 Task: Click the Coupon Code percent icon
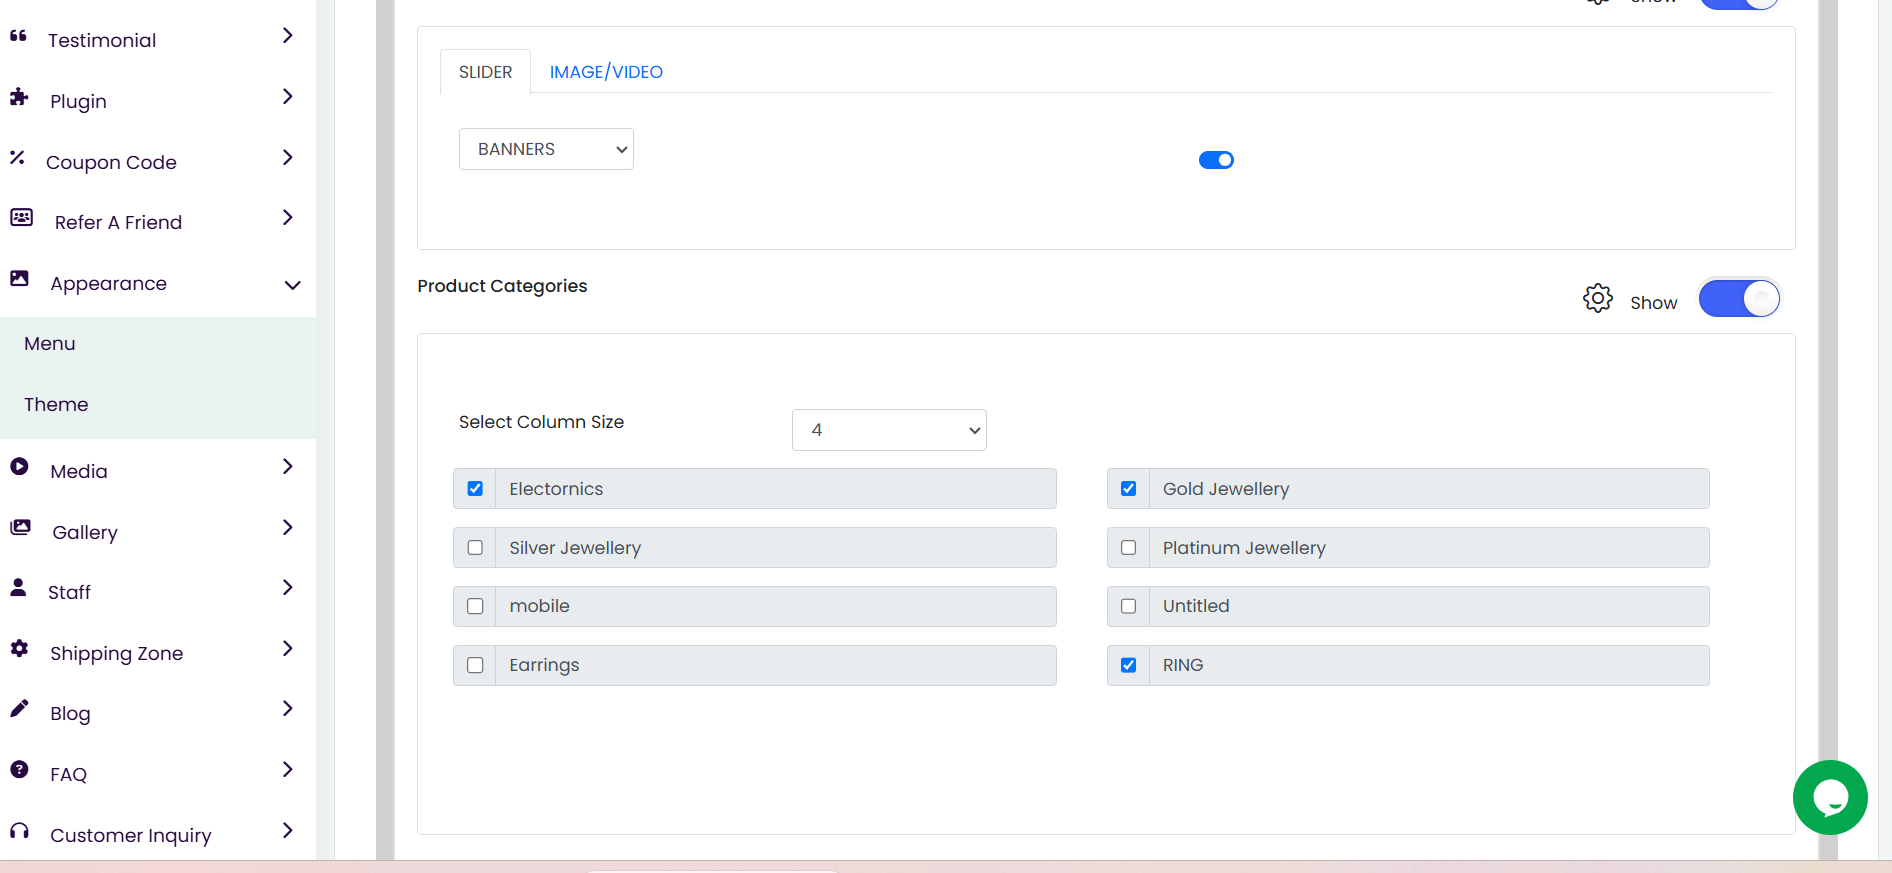pyautogui.click(x=17, y=157)
